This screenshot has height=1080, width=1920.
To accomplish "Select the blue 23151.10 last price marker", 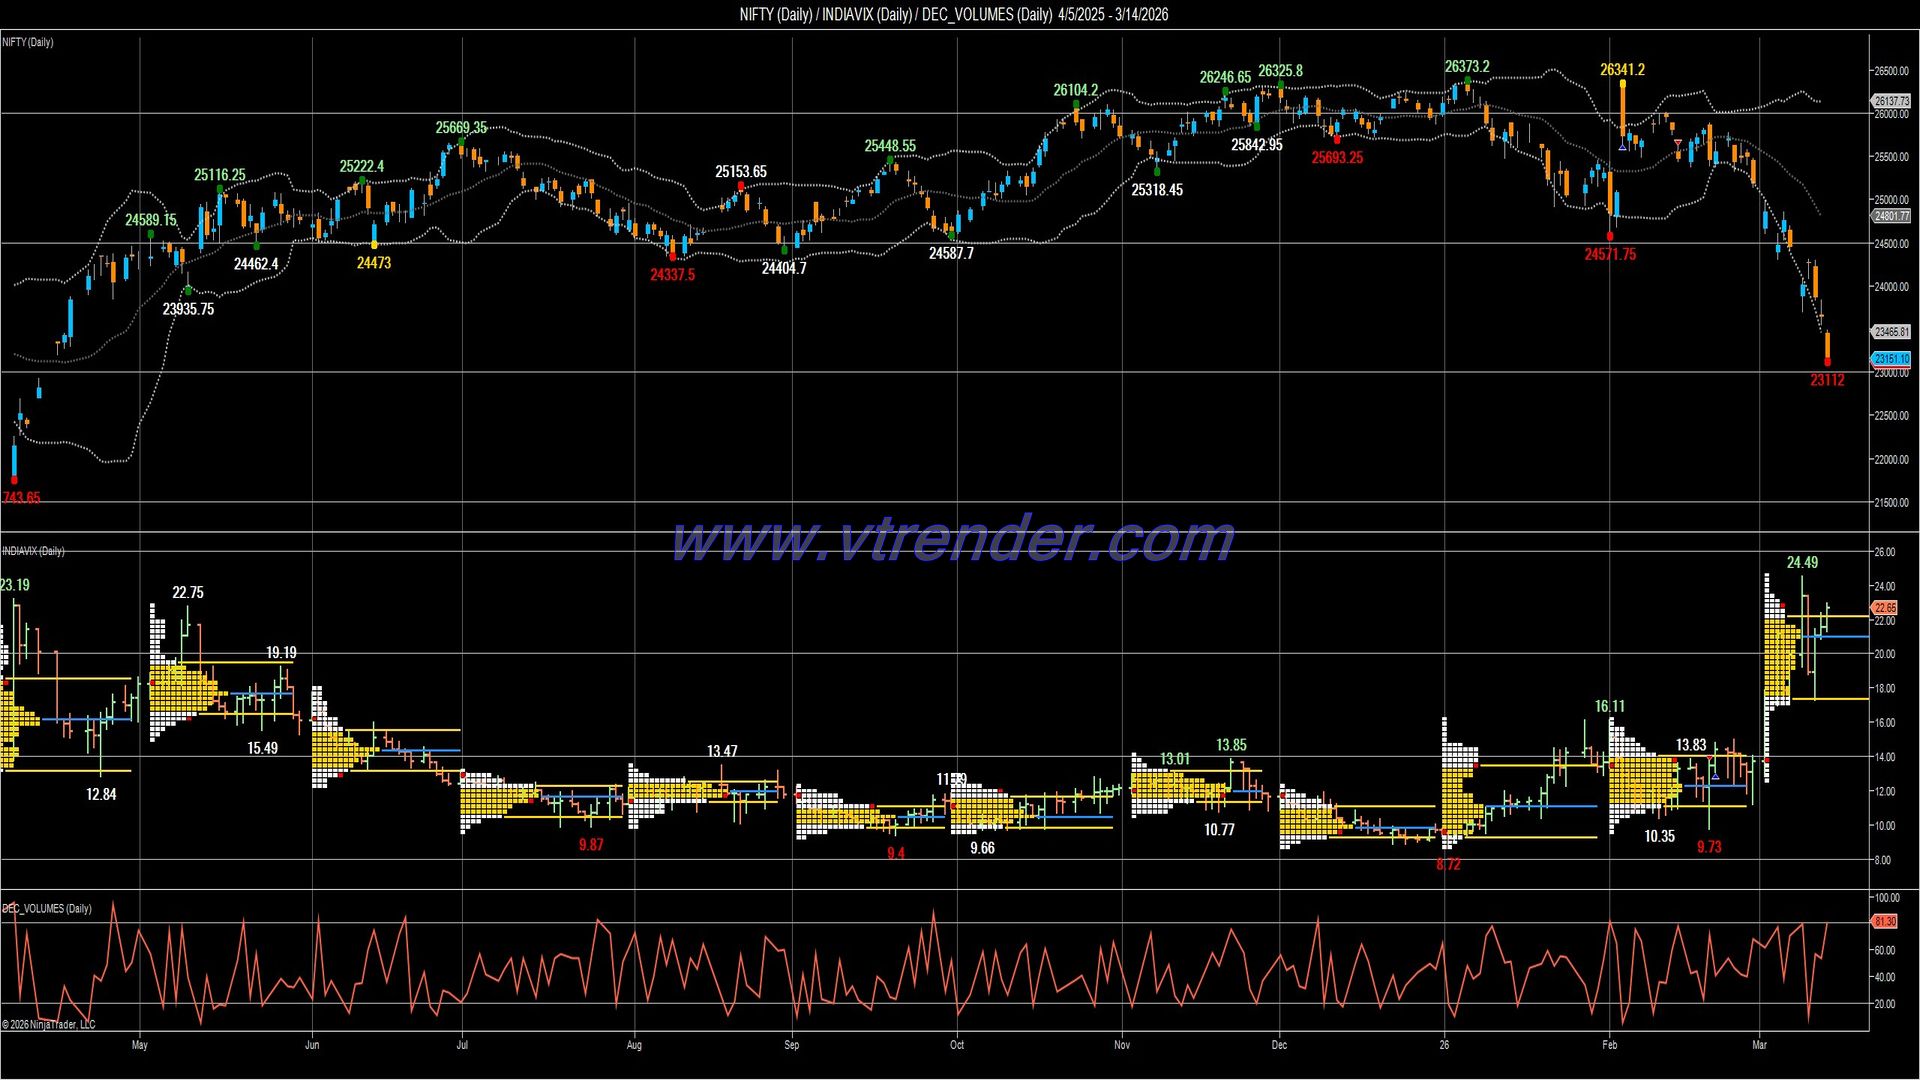I will click(1891, 359).
